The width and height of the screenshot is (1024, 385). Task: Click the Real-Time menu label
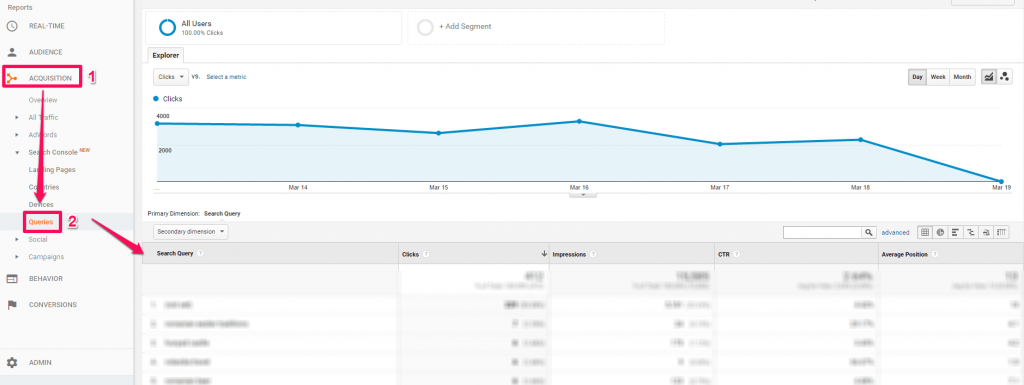tap(47, 26)
